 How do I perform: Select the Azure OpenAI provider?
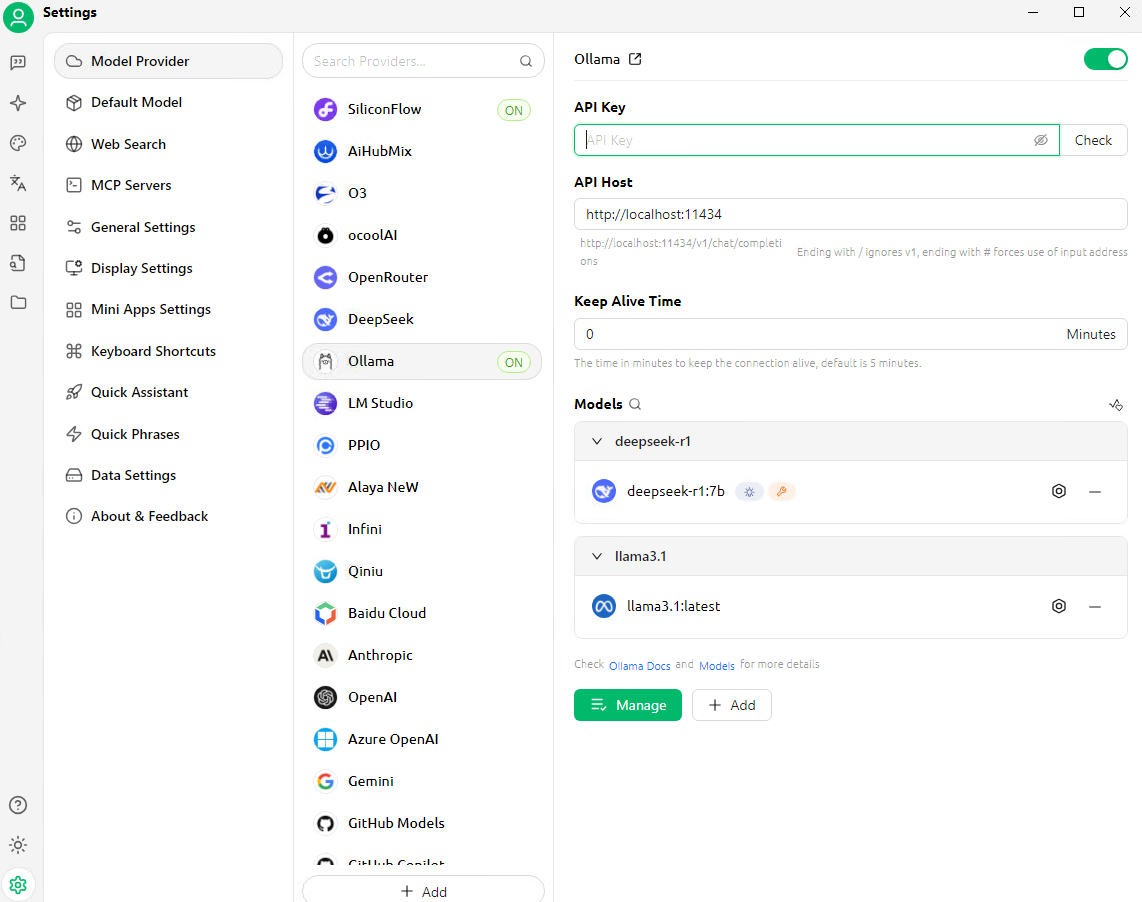[x=422, y=740]
